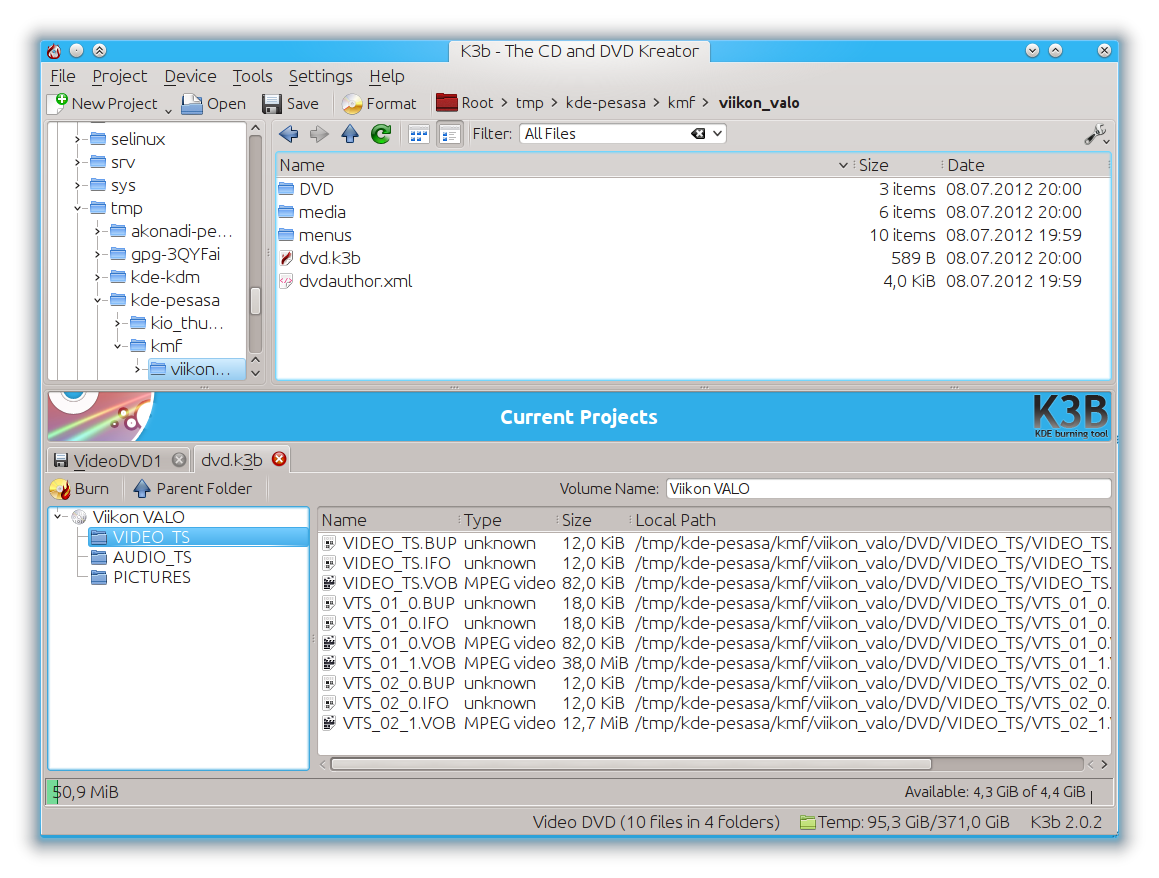Select the VIDEO_TS.VOB file icon
Image resolution: width=1159 pixels, height=878 pixels.
330,583
